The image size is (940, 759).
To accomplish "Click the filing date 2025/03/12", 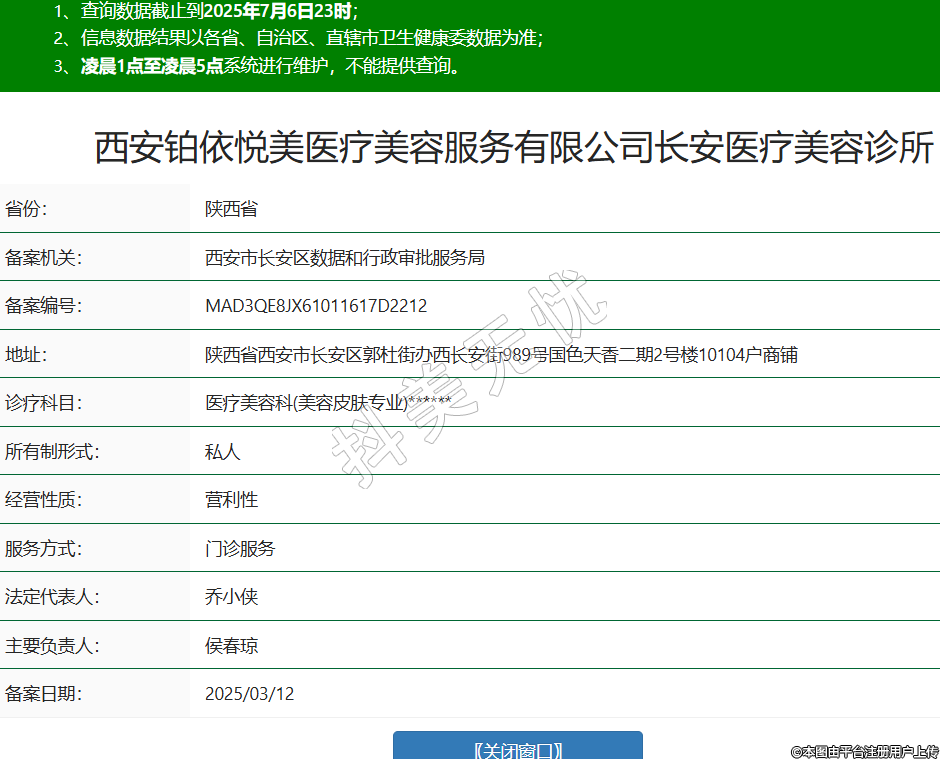I will point(249,694).
